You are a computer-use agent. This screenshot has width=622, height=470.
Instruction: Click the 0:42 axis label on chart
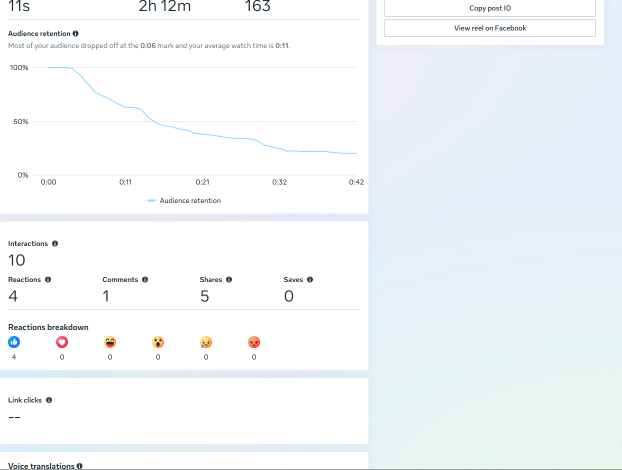click(356, 182)
